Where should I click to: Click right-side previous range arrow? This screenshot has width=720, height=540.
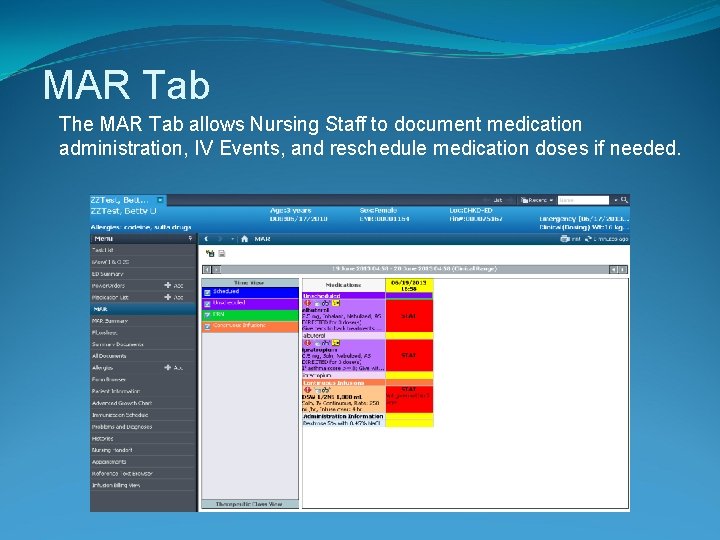(613, 270)
